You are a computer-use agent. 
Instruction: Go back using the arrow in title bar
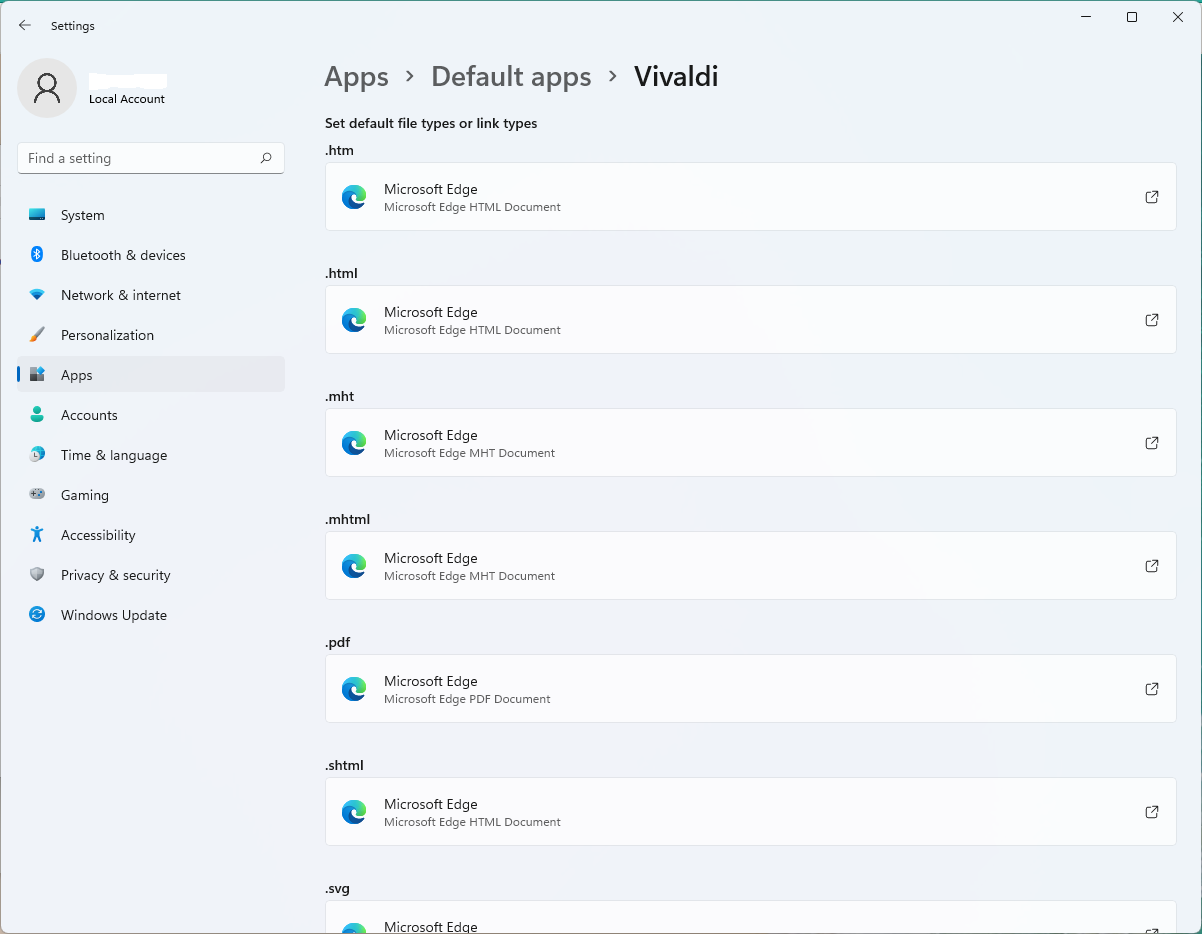(25, 25)
